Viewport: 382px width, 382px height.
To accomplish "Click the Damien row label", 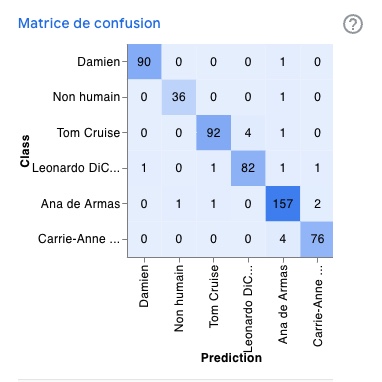I will tap(99, 62).
